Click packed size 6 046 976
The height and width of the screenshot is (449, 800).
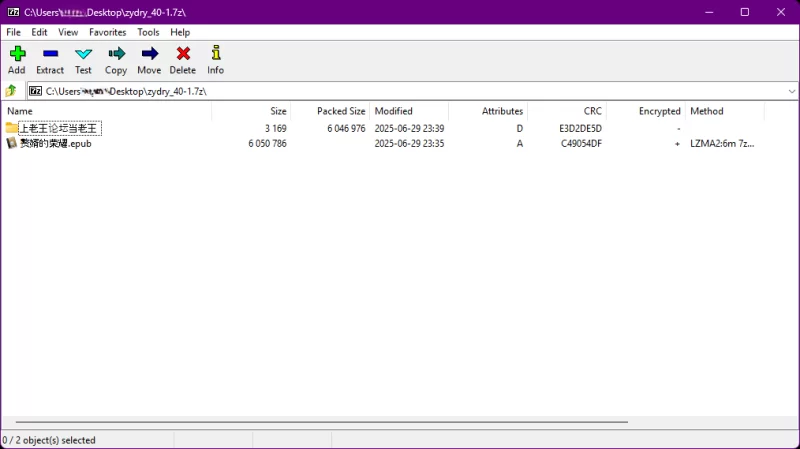pyautogui.click(x=346, y=129)
